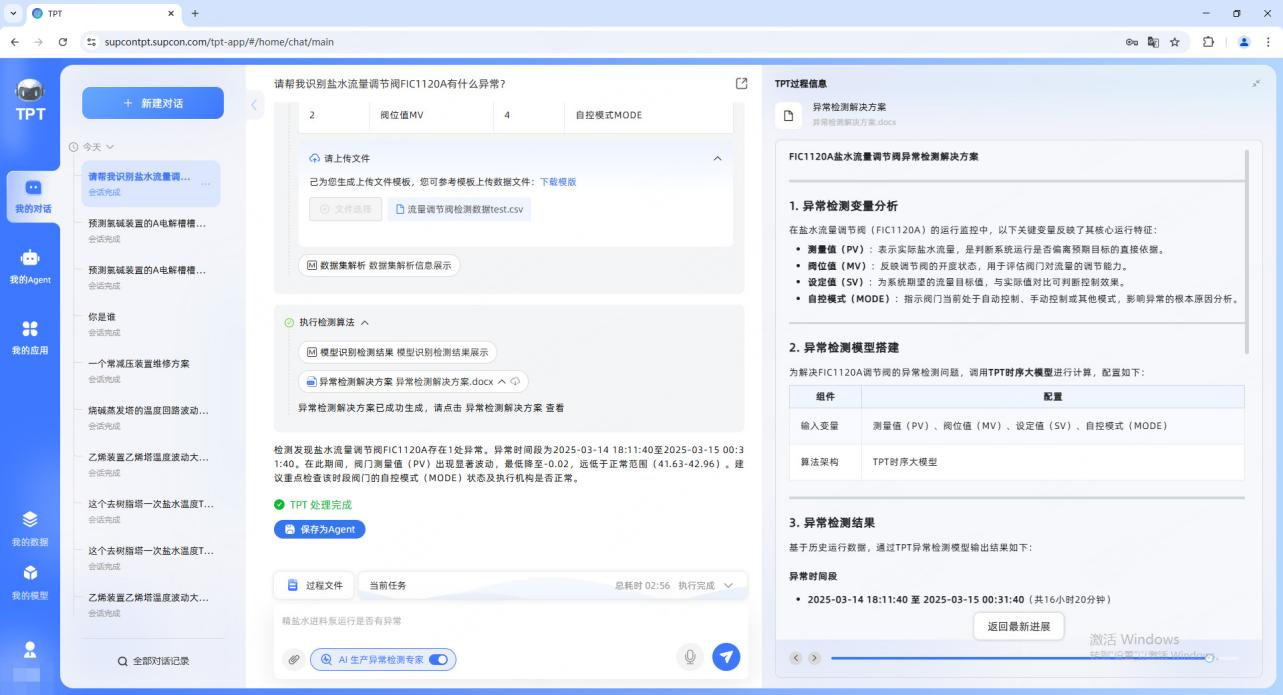Open the first 预测氯碱装置的A电解槽 conversation
Screen dimensions: 1283x695
[x=151, y=230]
